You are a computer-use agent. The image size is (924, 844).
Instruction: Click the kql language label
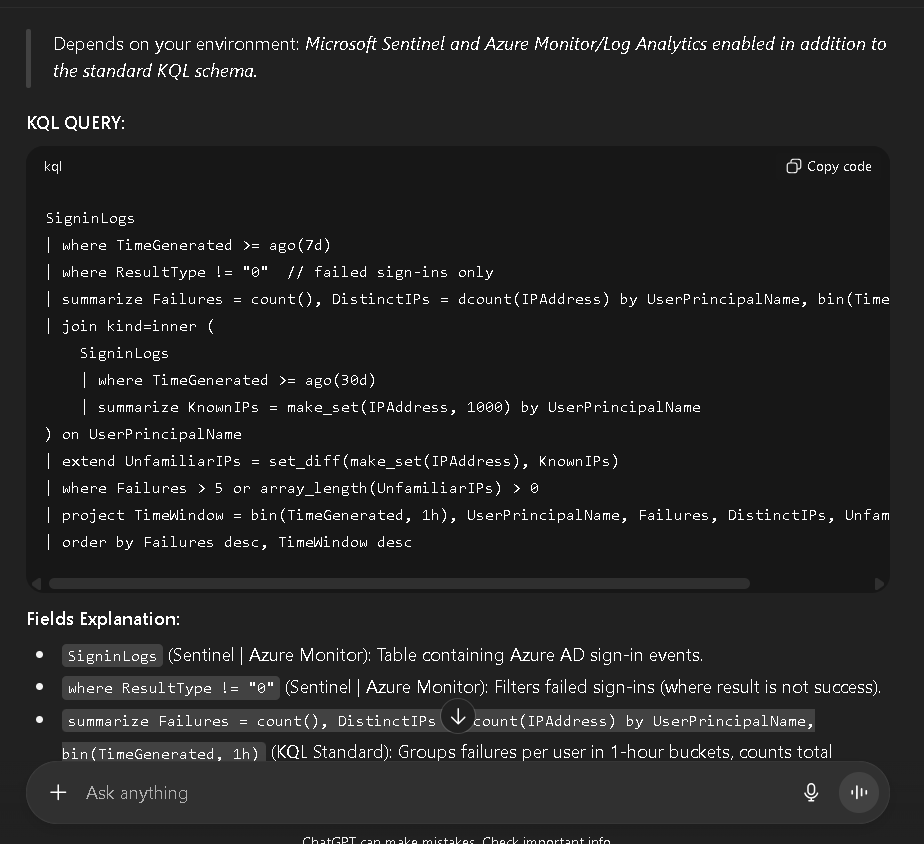tap(53, 167)
